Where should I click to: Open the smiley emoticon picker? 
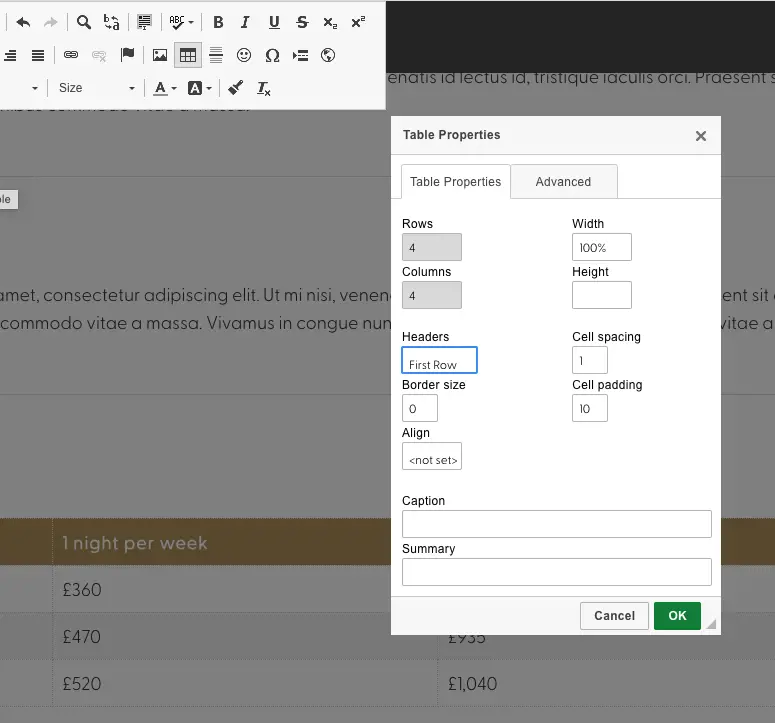pos(244,55)
